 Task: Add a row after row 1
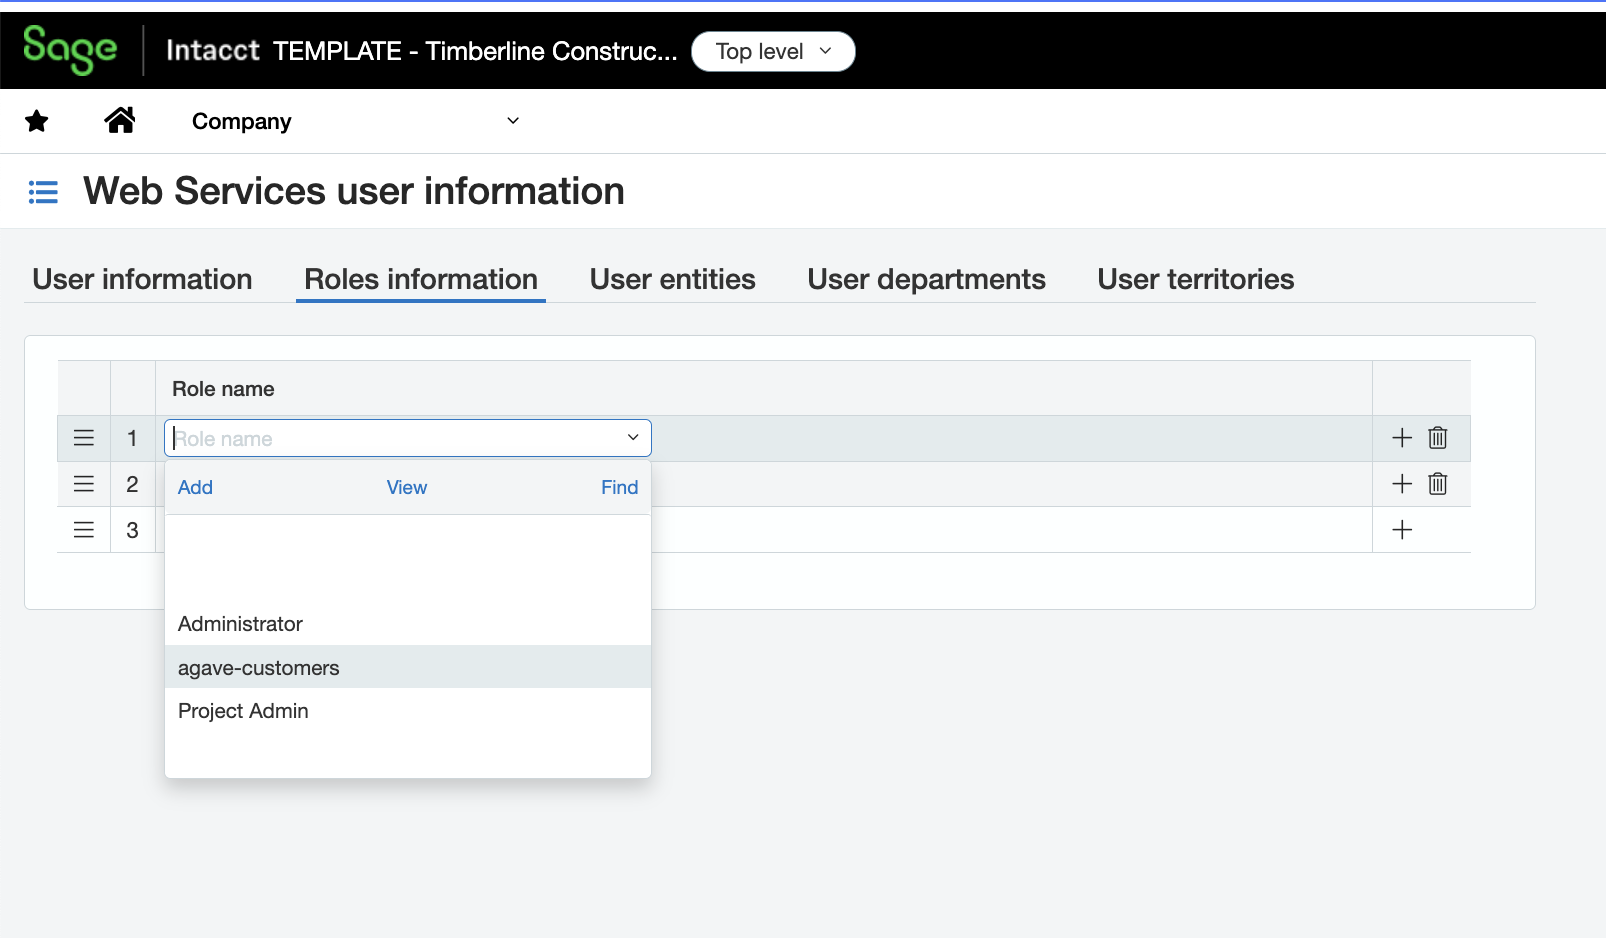(1402, 438)
